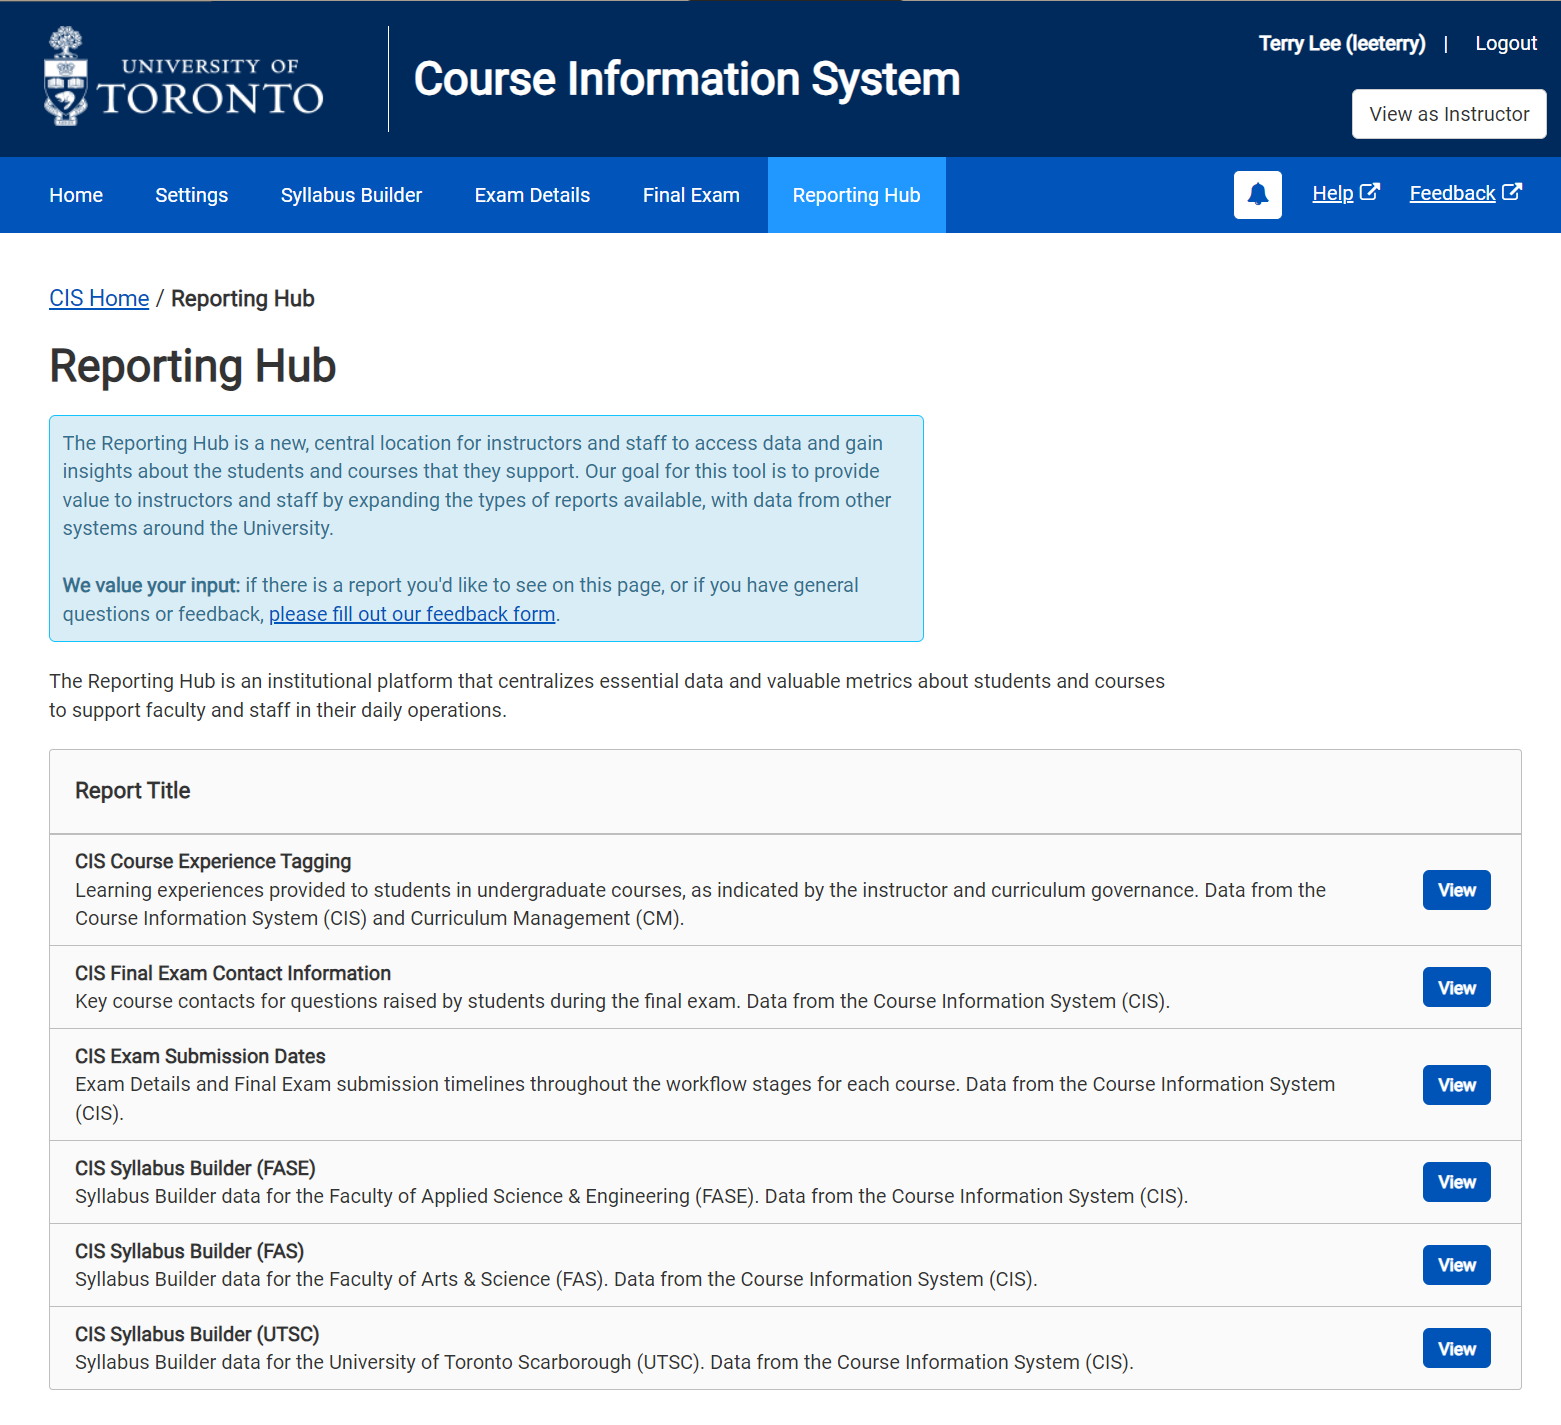Click the 'We value your input:' bold text
Screen dimensions: 1561x1425
point(151,585)
